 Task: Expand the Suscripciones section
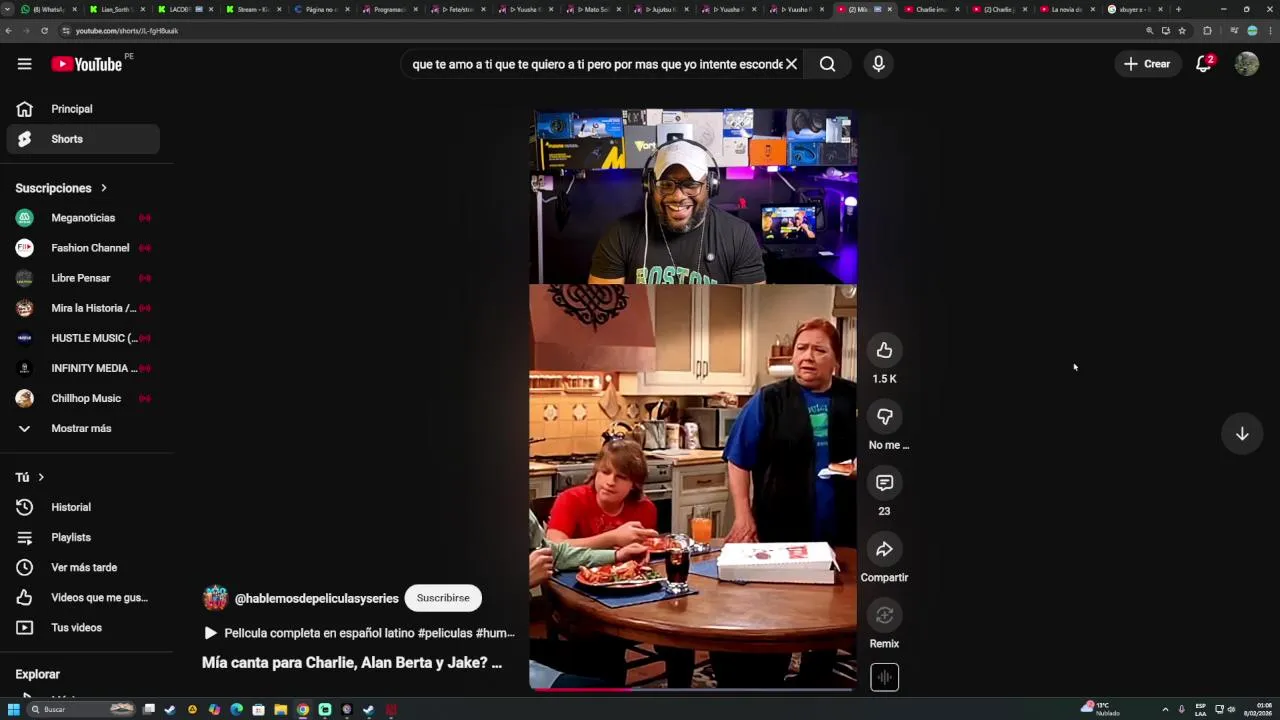tap(61, 188)
